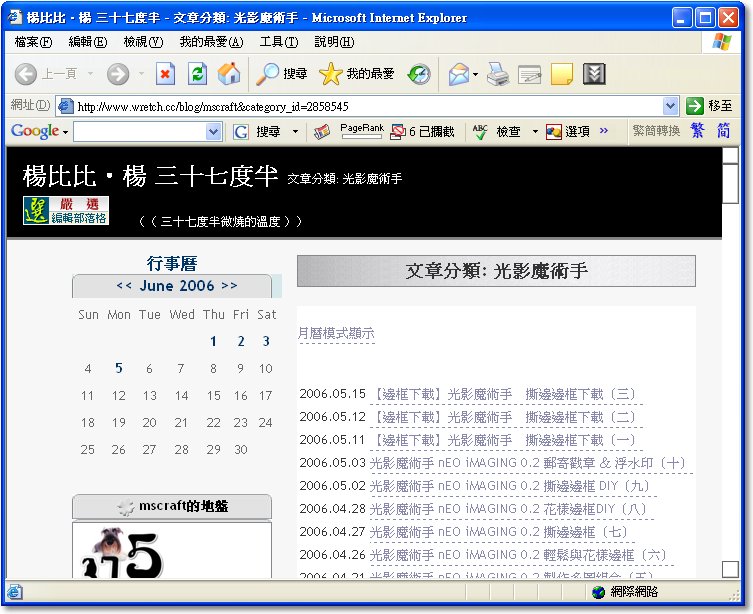
Task: Click inside the Google toolbar search field
Action: pyautogui.click(x=138, y=132)
